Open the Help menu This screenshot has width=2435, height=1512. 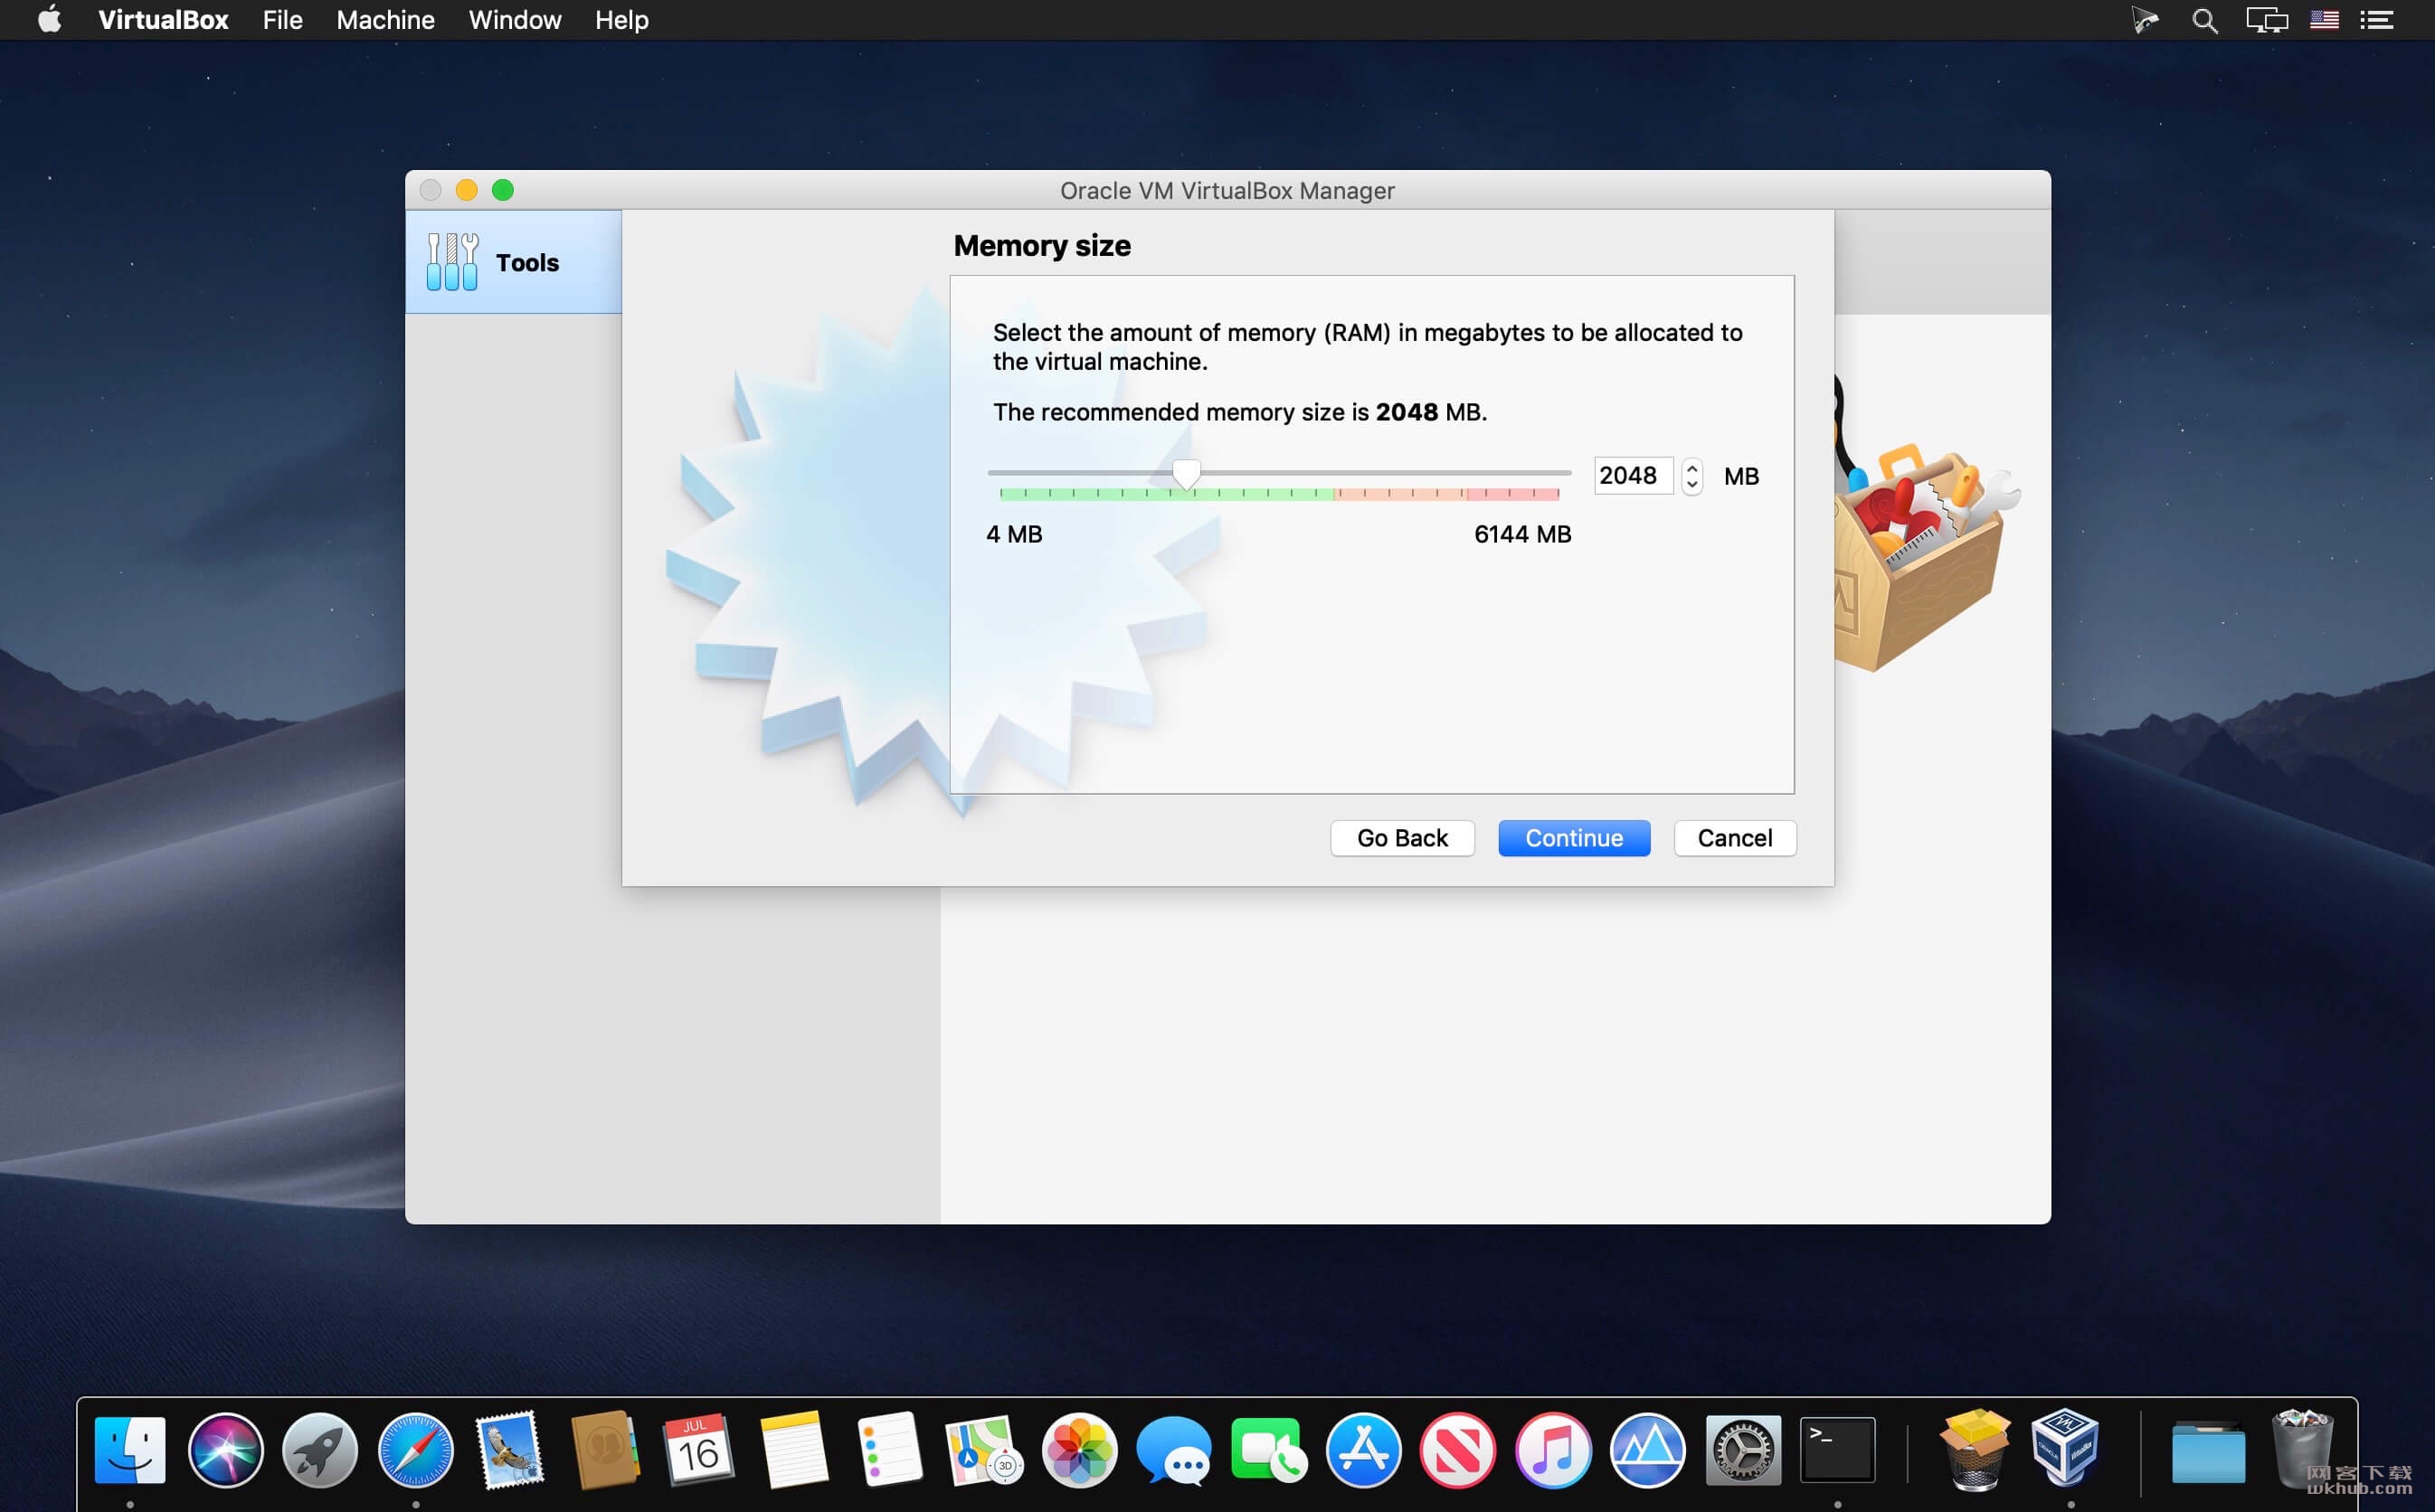[621, 20]
